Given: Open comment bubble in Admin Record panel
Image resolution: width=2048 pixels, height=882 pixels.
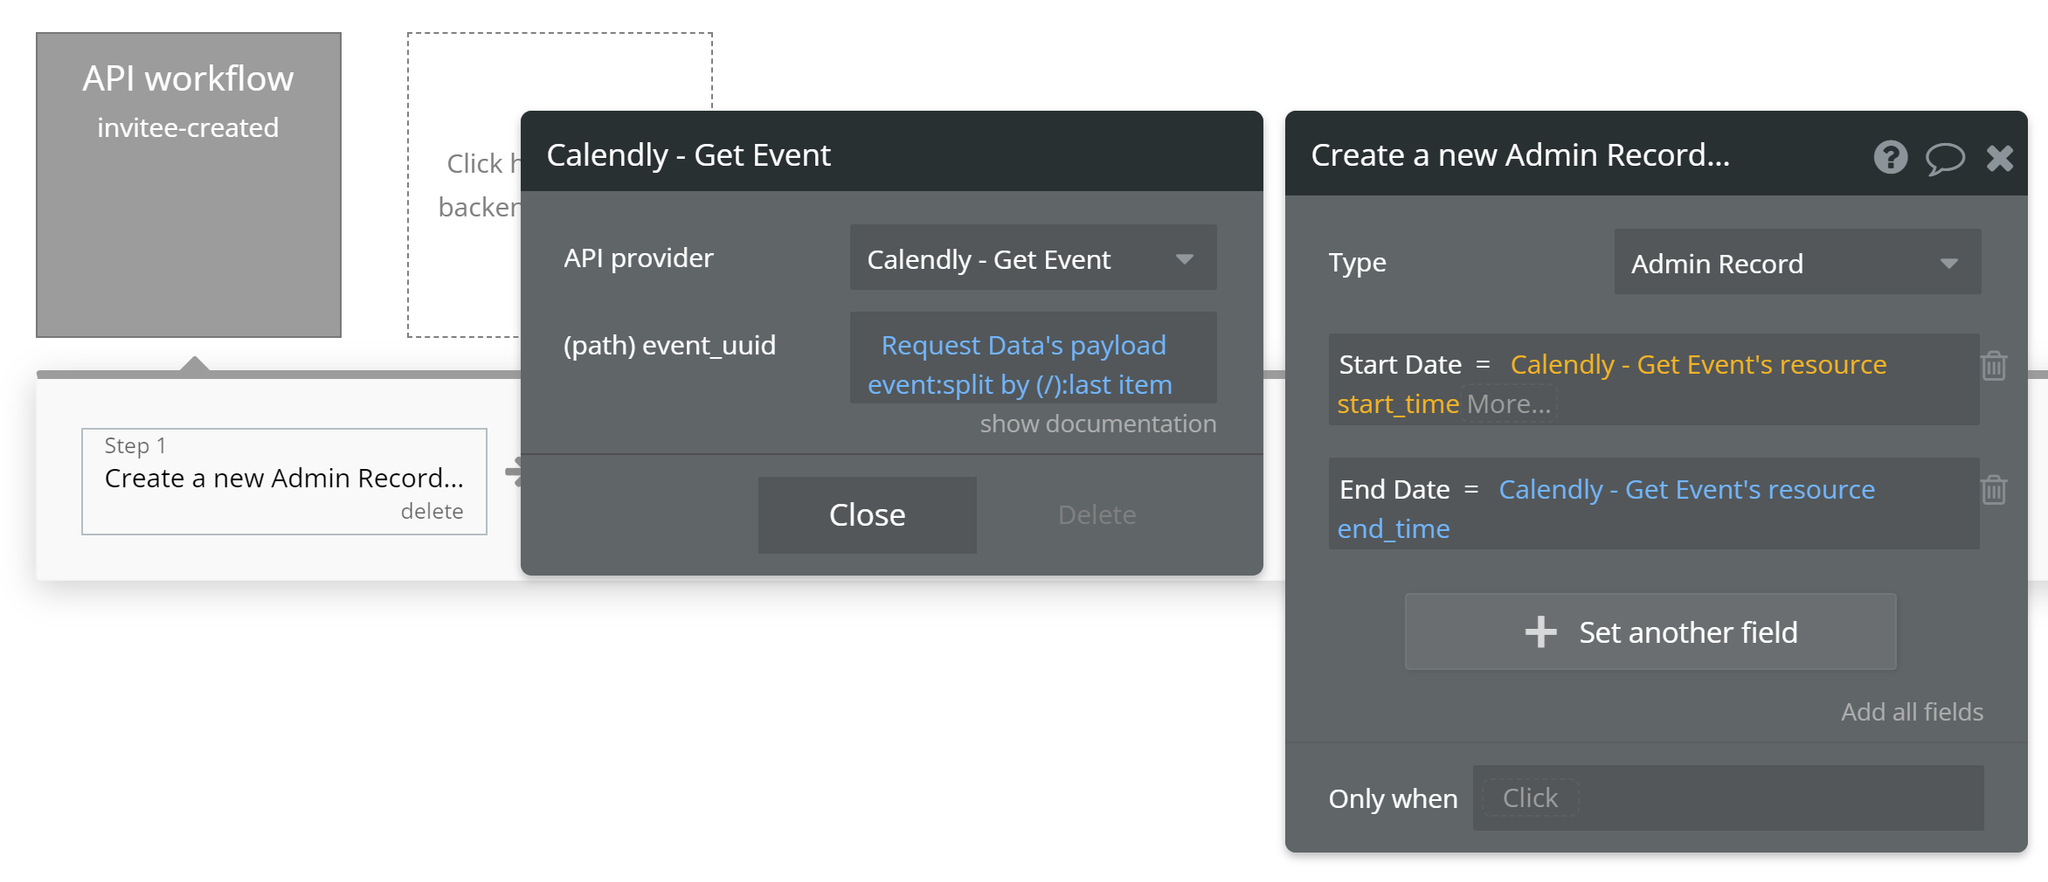Looking at the screenshot, I should 1945,158.
